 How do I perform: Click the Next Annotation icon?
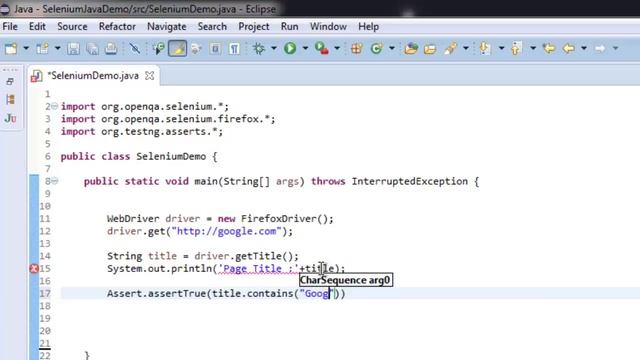pos(485,49)
